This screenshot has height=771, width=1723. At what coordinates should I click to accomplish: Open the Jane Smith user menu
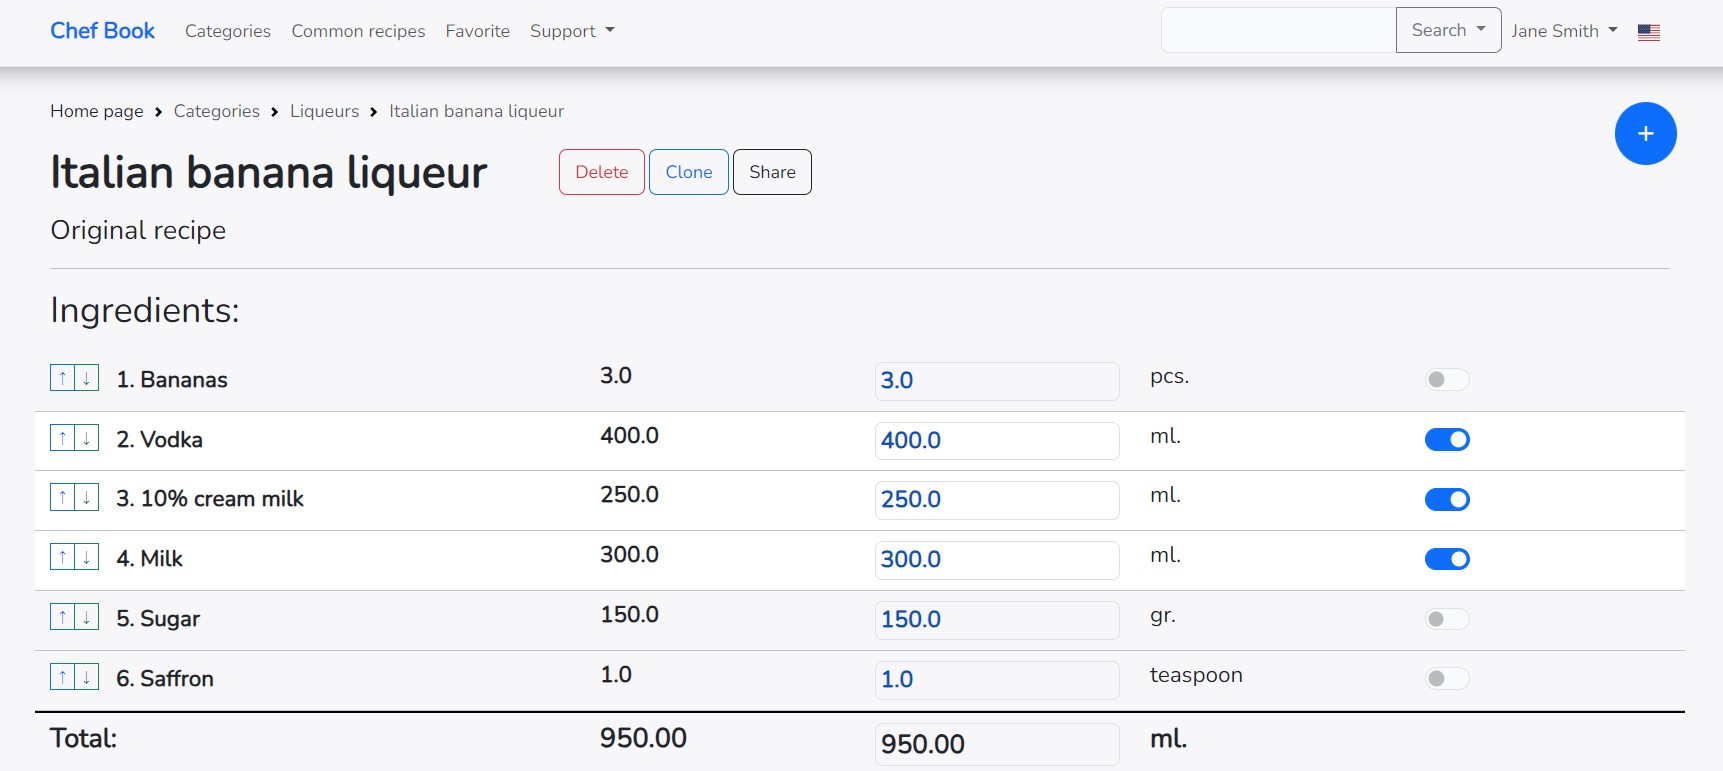1563,31
